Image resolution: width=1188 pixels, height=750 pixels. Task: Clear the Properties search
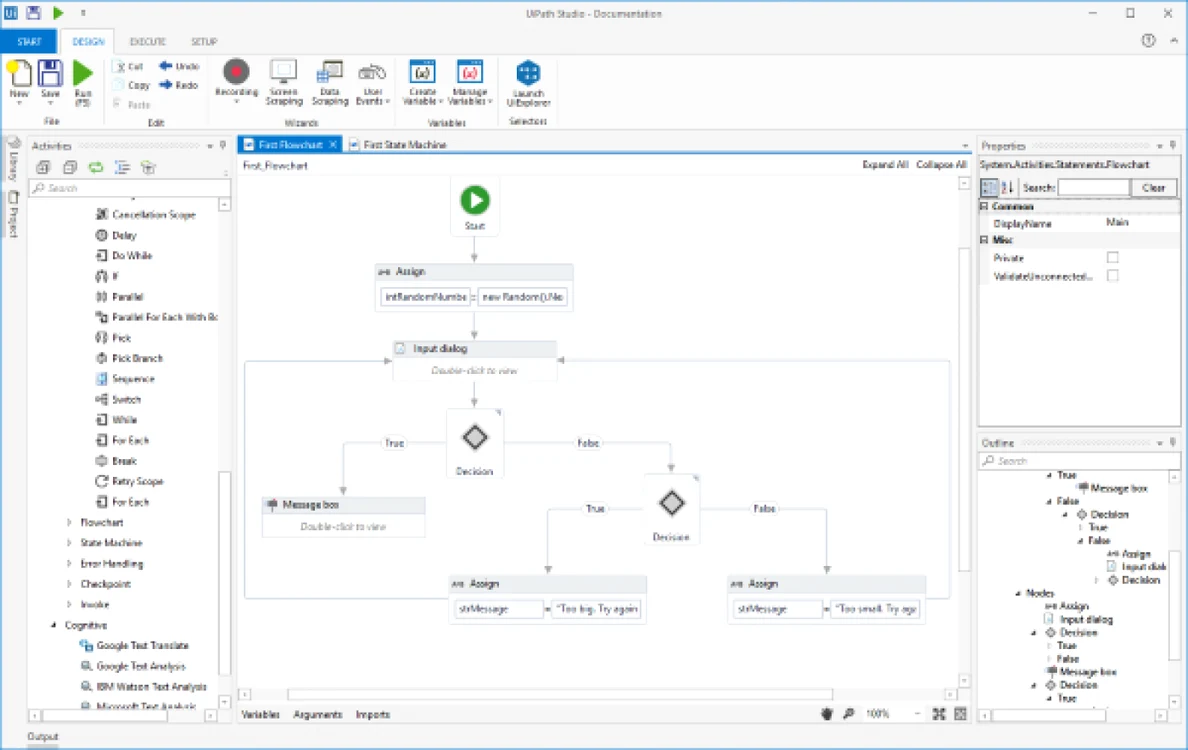(1153, 188)
